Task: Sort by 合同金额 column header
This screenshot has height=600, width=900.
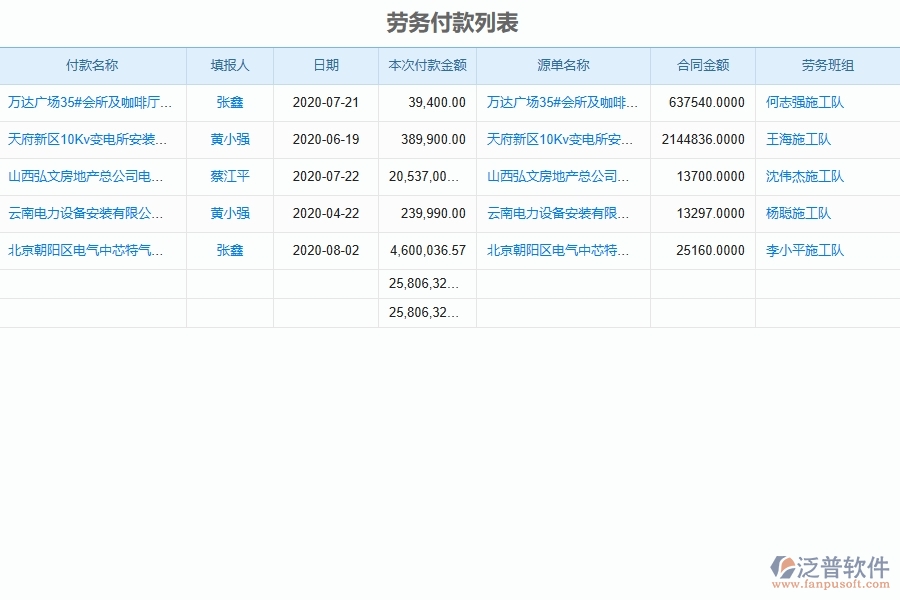Action: [x=701, y=66]
